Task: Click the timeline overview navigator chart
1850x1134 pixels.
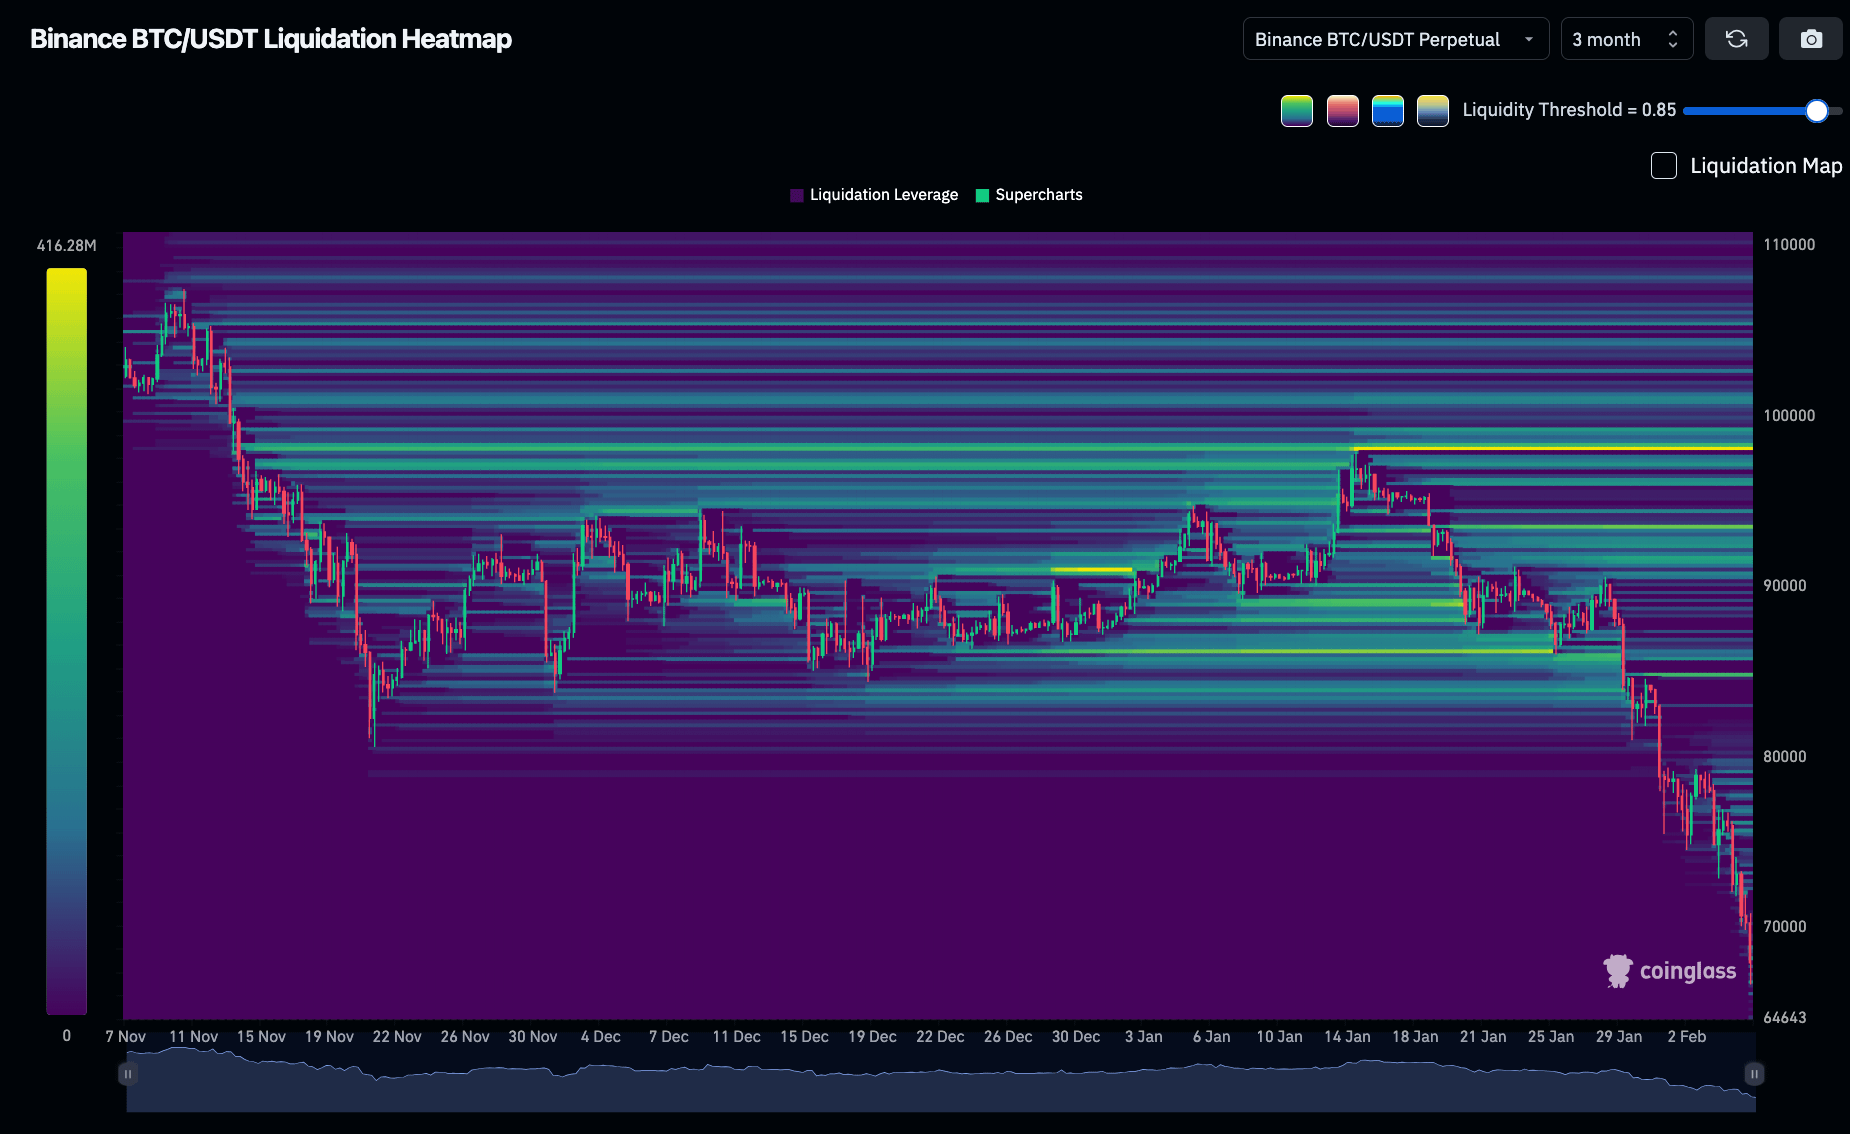Action: [x=940, y=1085]
